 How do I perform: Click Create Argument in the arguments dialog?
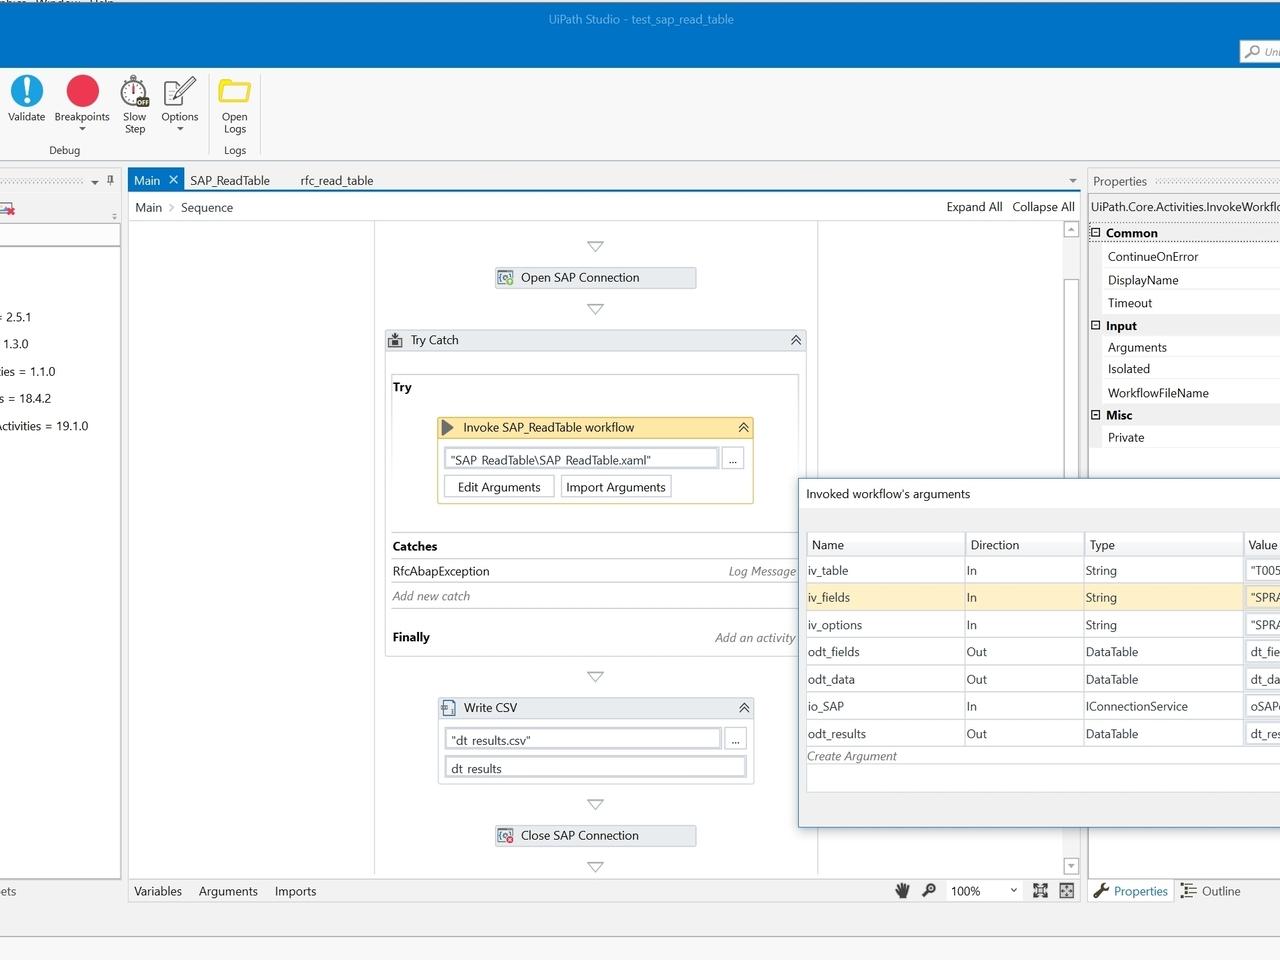coord(852,756)
